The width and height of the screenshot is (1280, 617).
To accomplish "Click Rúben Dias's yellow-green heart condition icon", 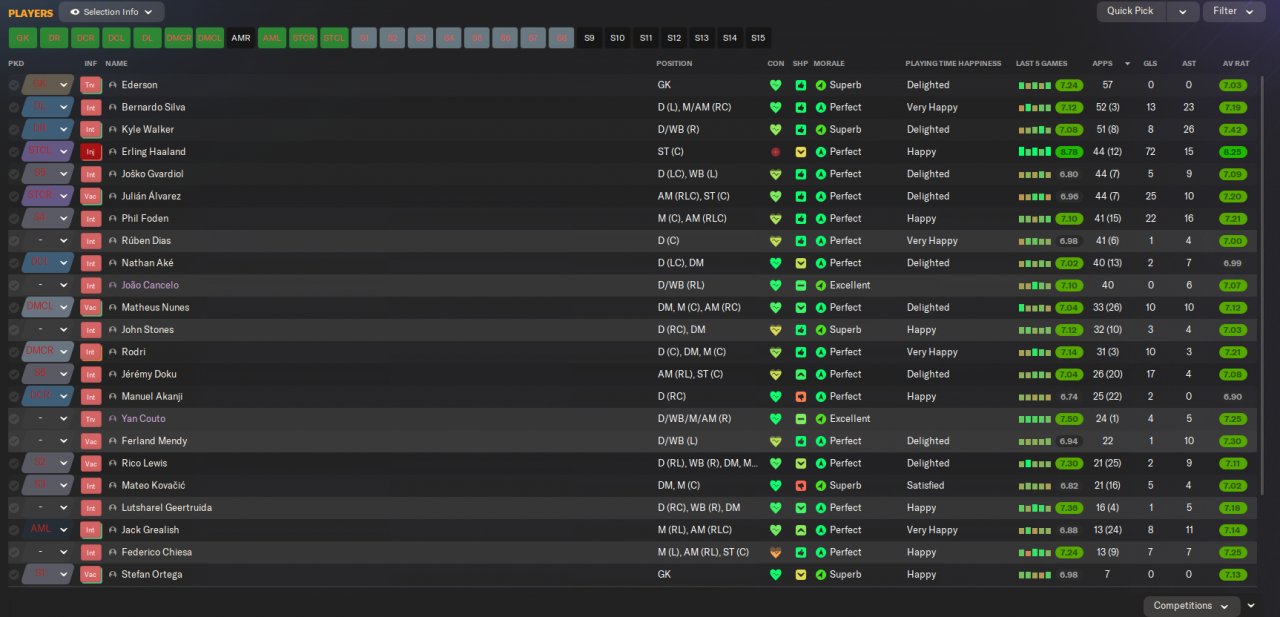I will [775, 241].
